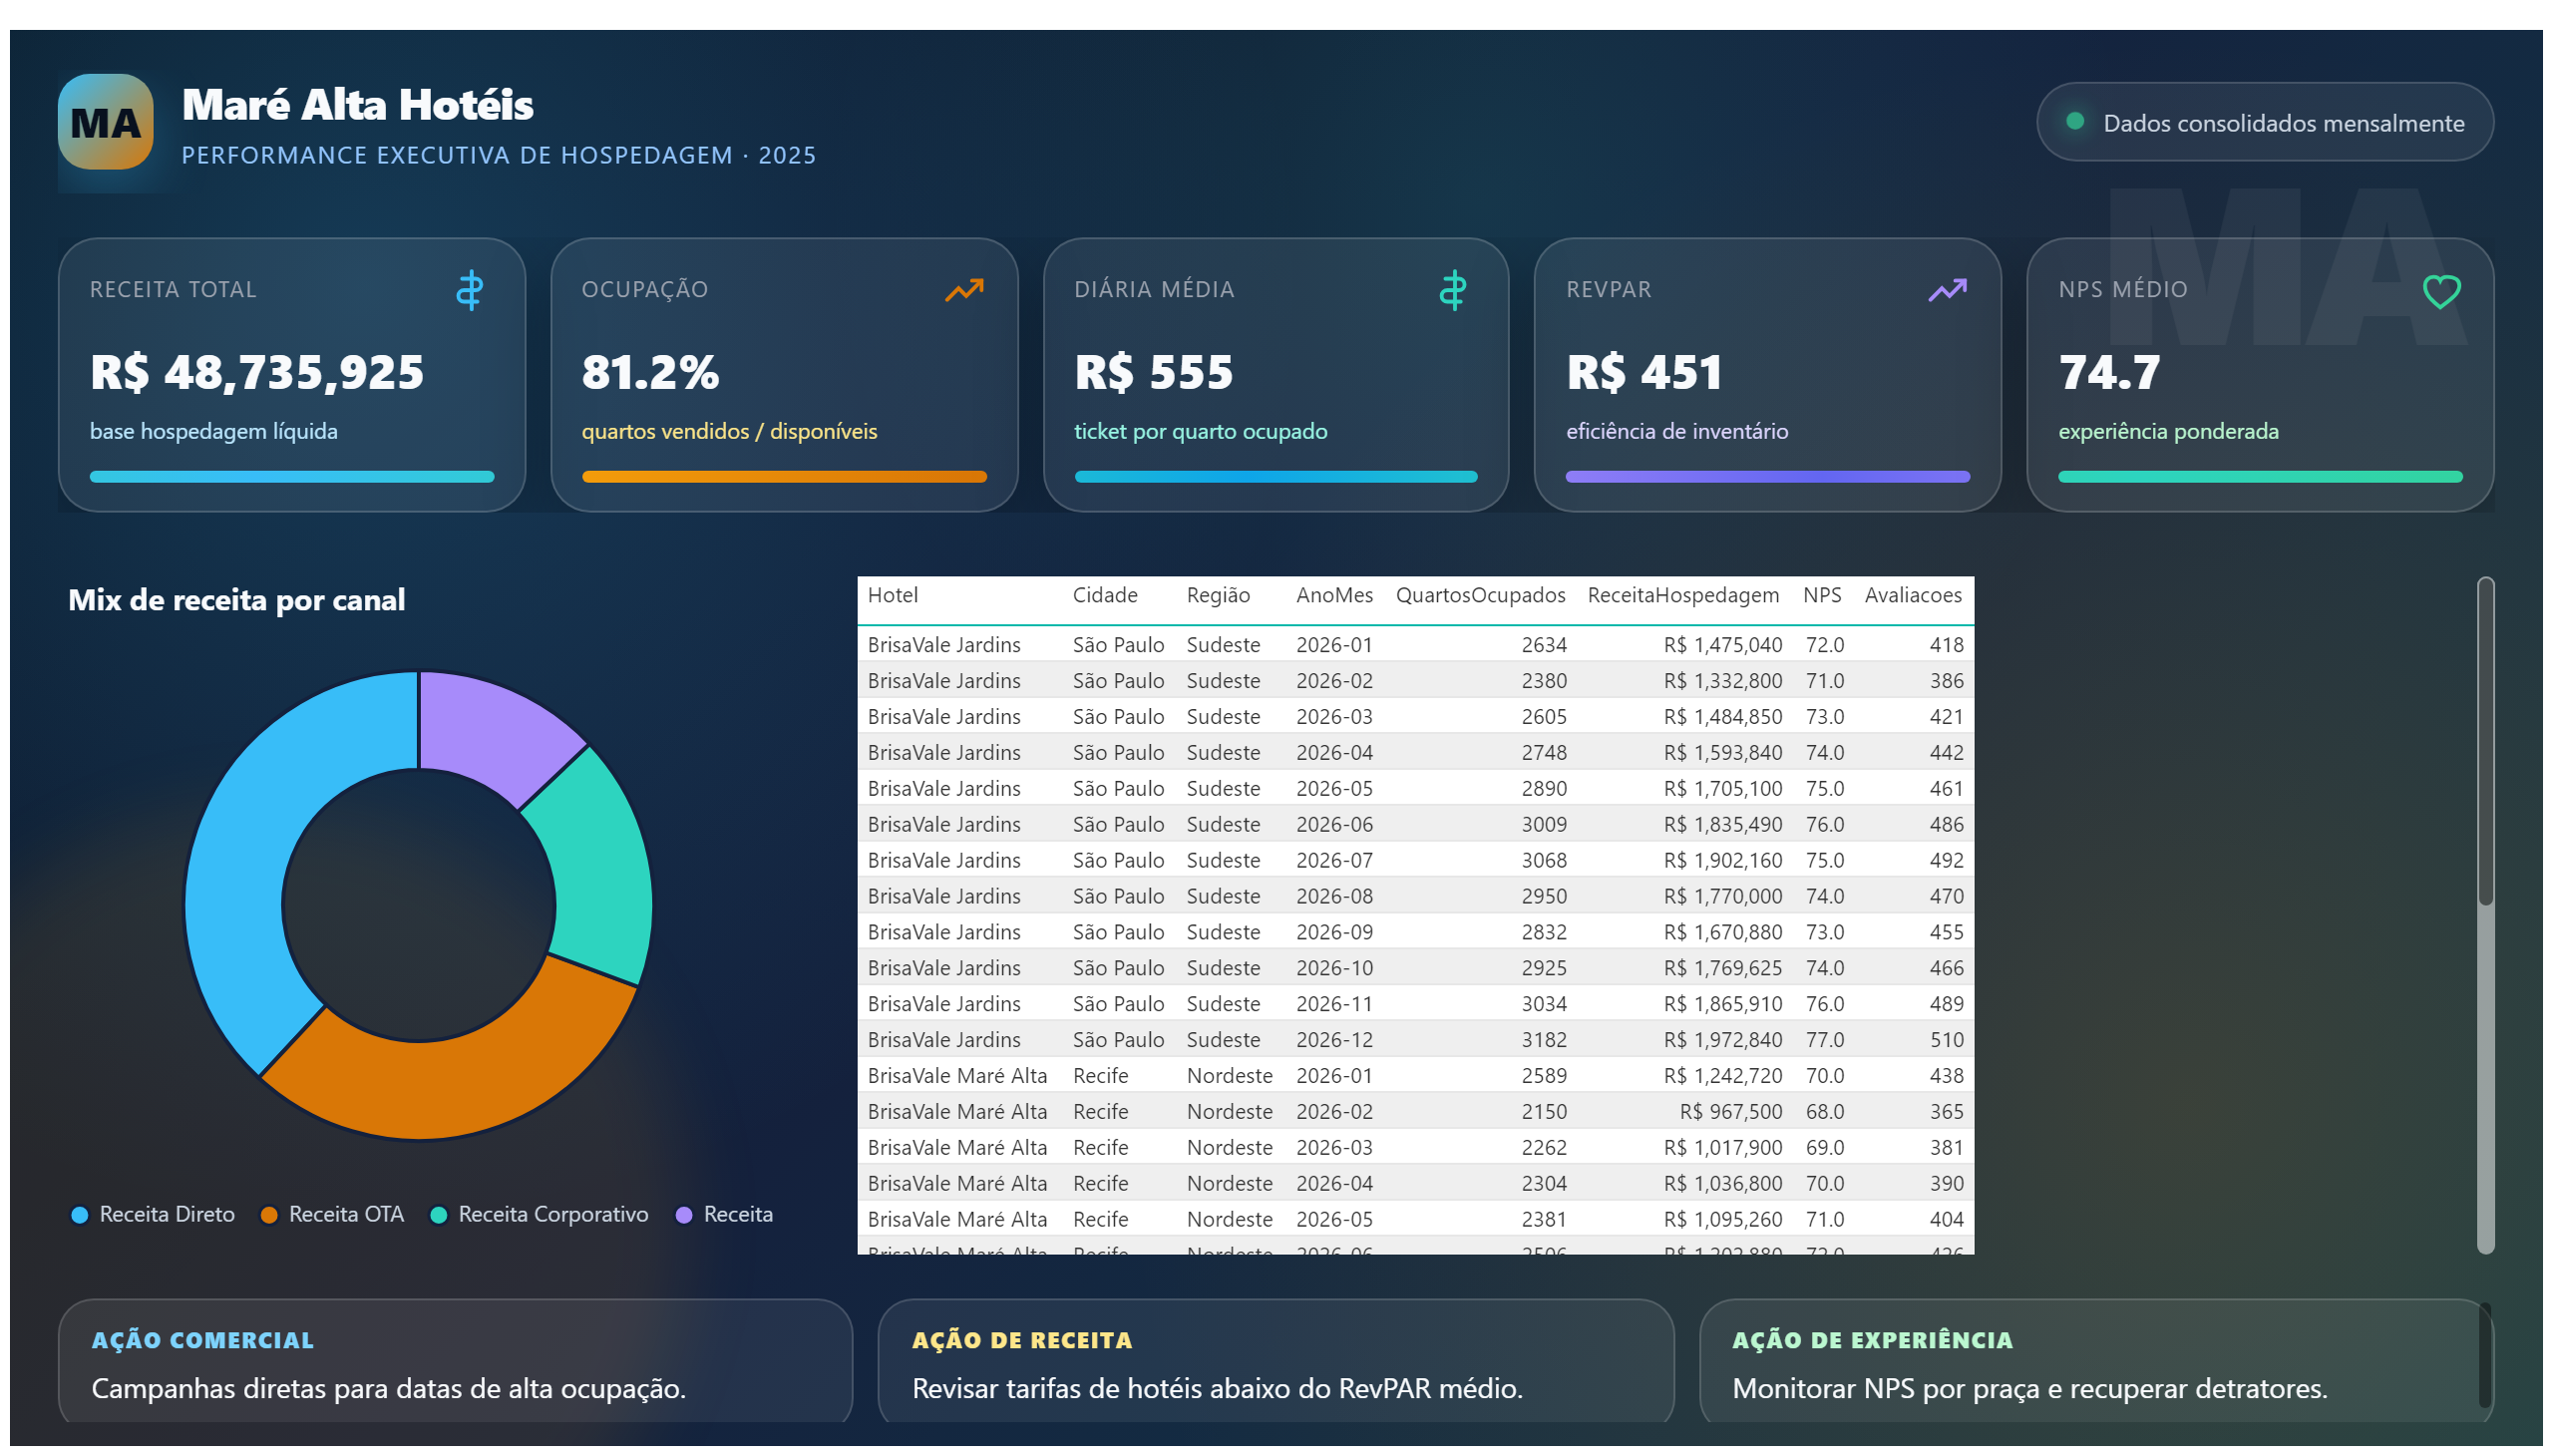
Task: Toggle Receita Corporativo legend item
Action: 539,1214
